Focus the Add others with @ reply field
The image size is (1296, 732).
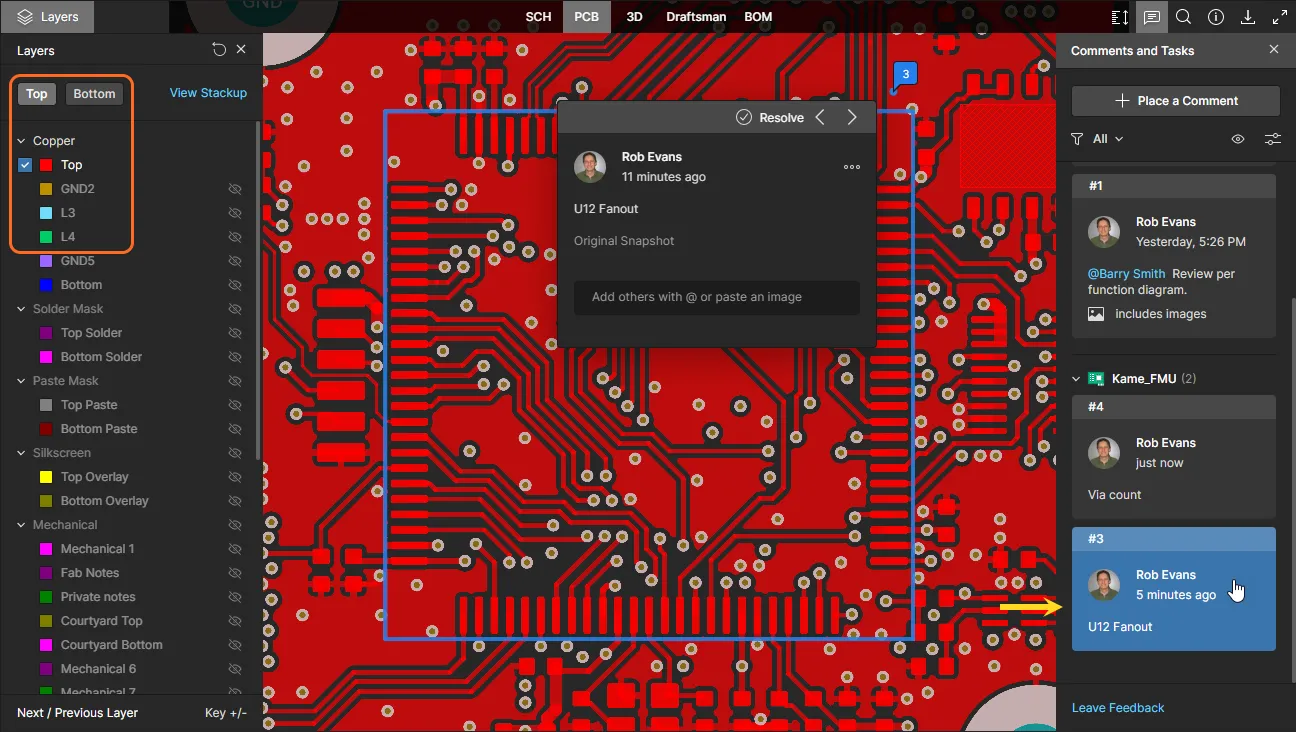(x=717, y=297)
